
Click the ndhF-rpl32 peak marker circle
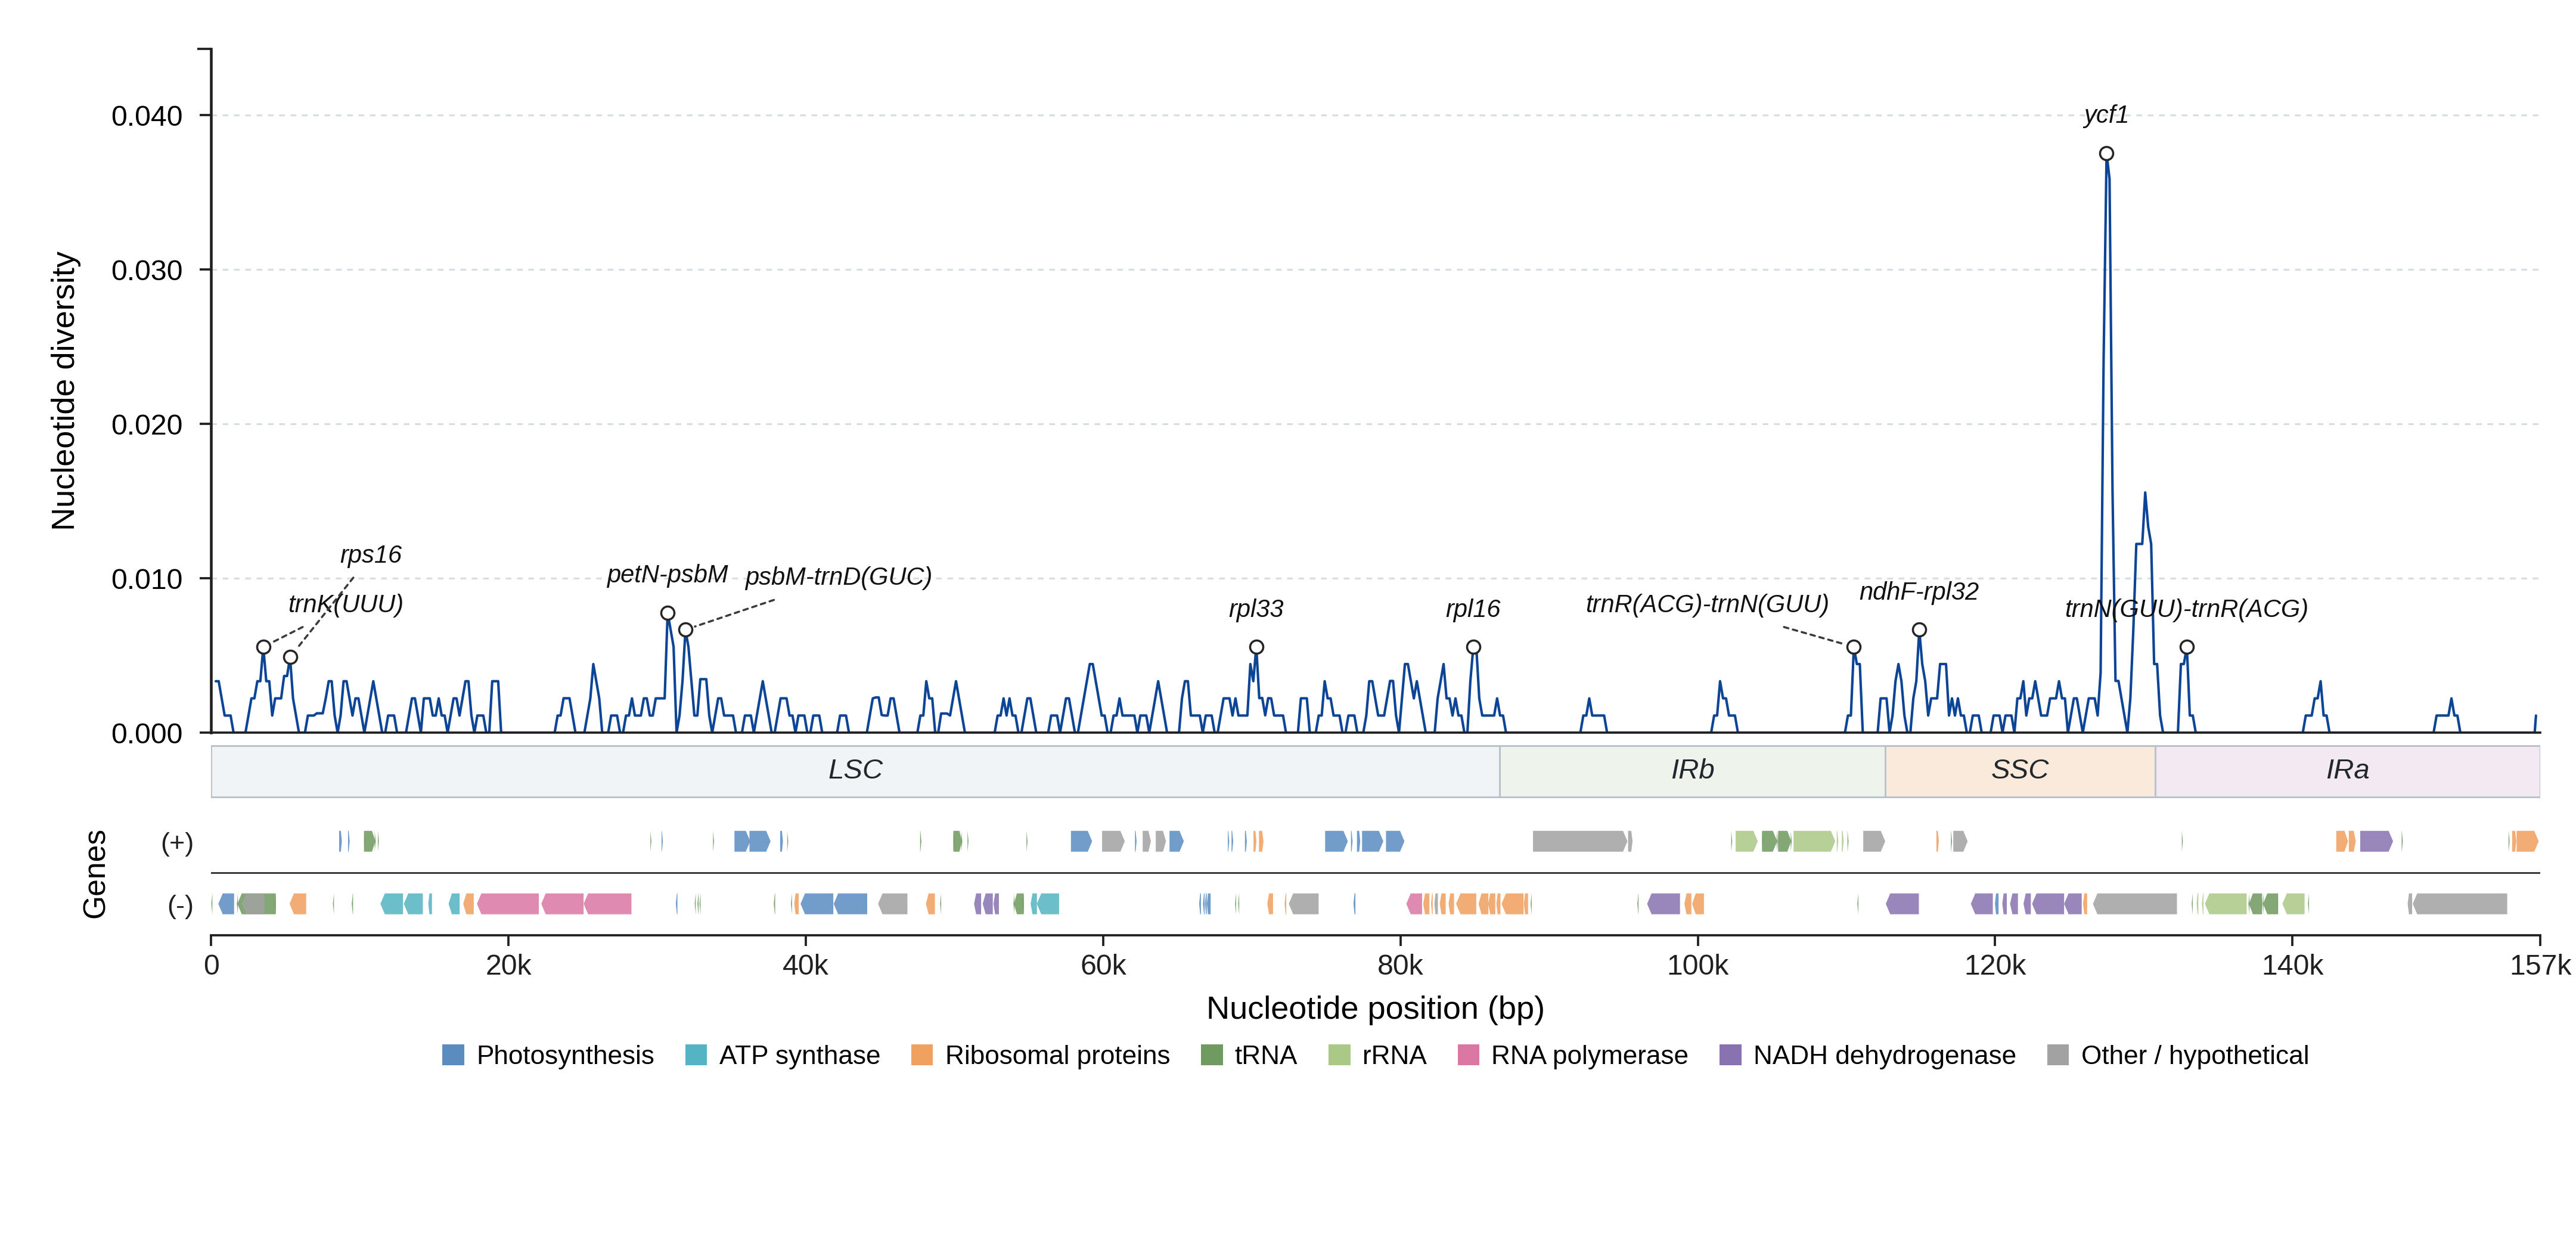tap(1919, 630)
